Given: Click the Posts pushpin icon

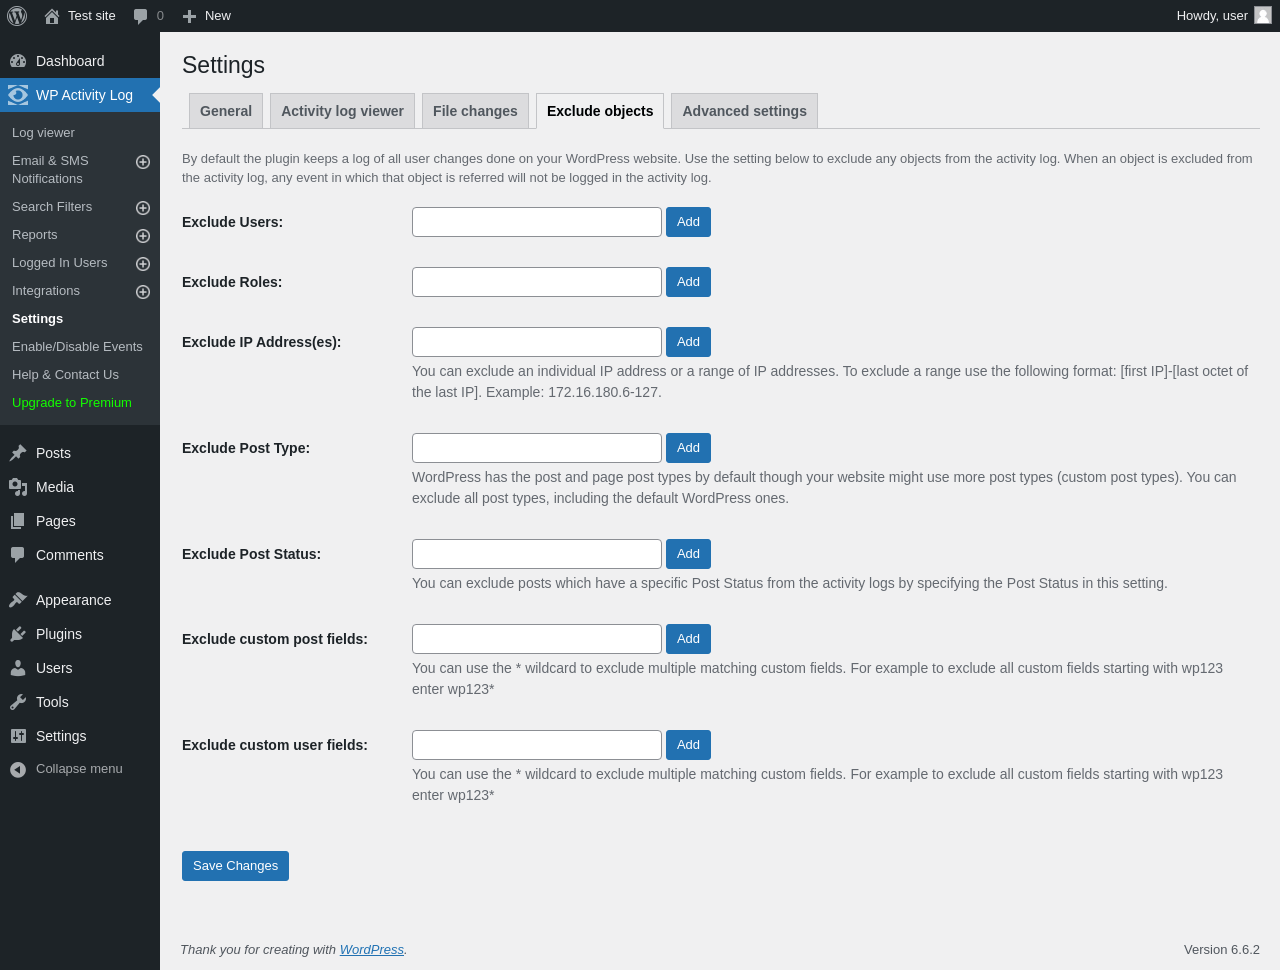Looking at the screenshot, I should [x=18, y=453].
